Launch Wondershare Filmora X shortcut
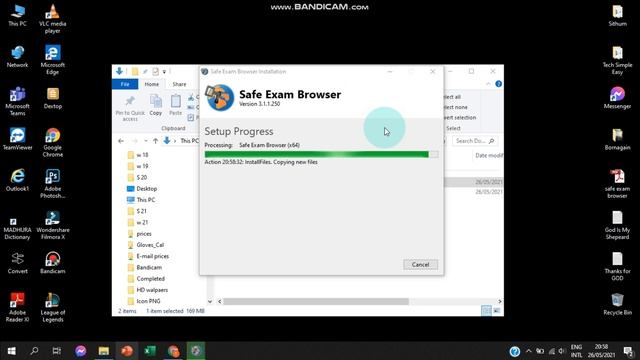Viewport: 640px width, 360px height. (x=53, y=225)
